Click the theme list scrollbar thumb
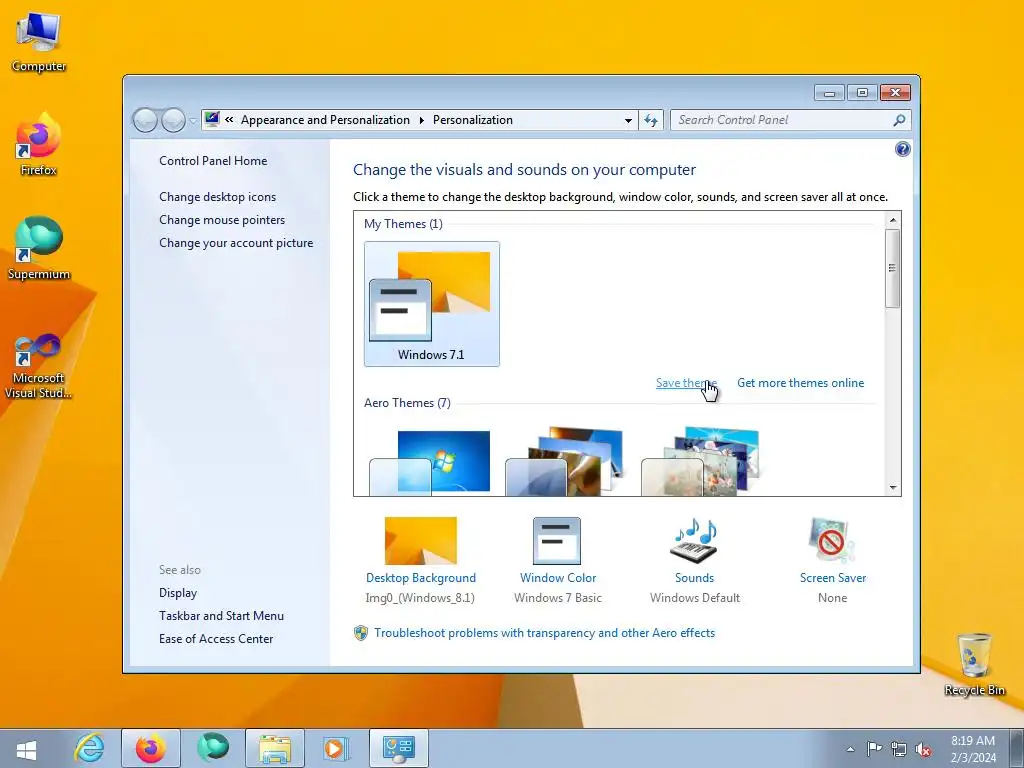Screen dimensions: 1024x768 coord(893,268)
